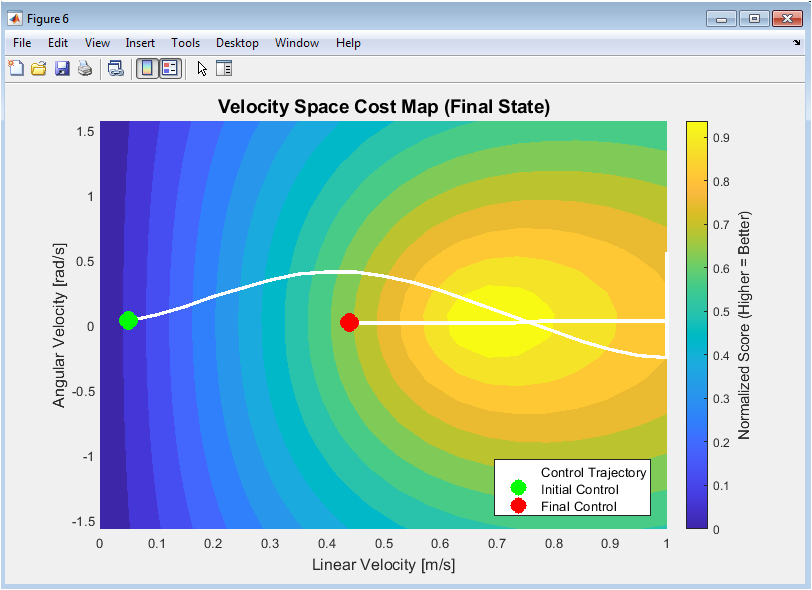Open the Desktop menu
Screen dimensions: 812x590
pos(237,43)
